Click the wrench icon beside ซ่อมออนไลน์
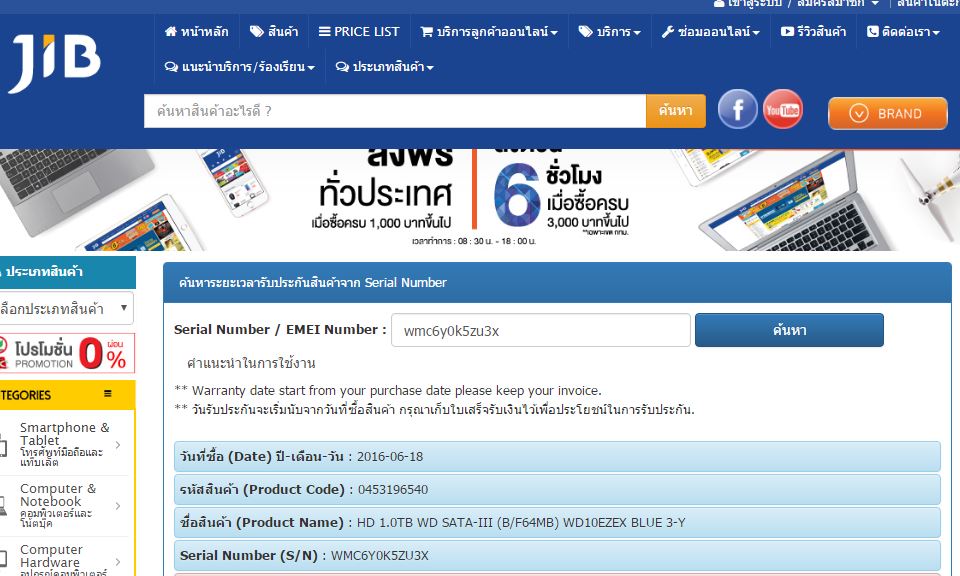Viewport: 960px width, 576px height. [x=667, y=31]
